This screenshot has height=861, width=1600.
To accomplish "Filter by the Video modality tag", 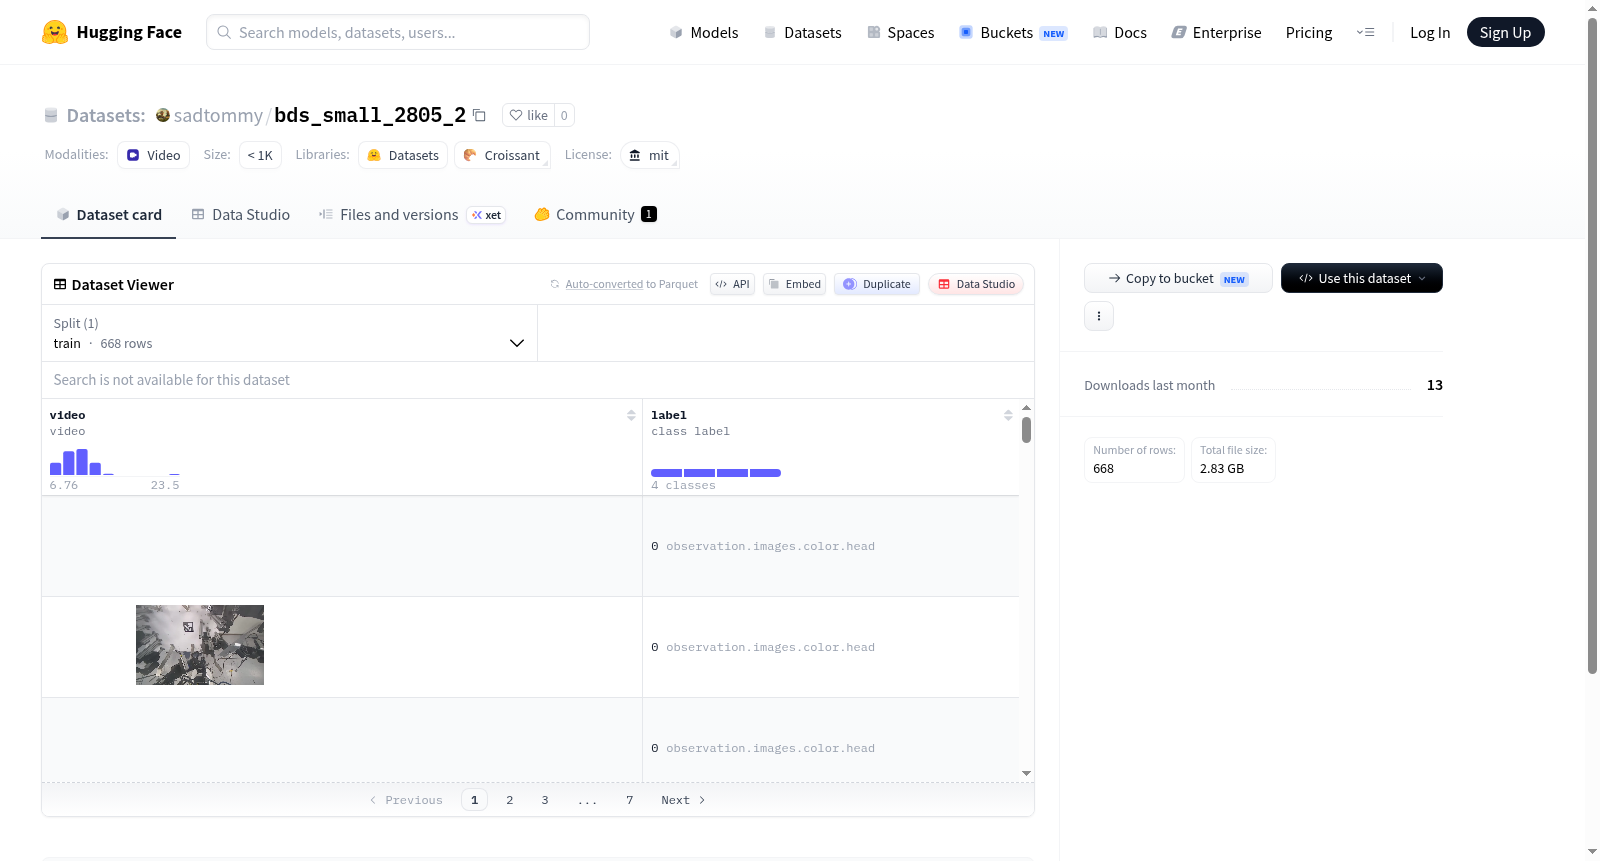I will click(153, 155).
